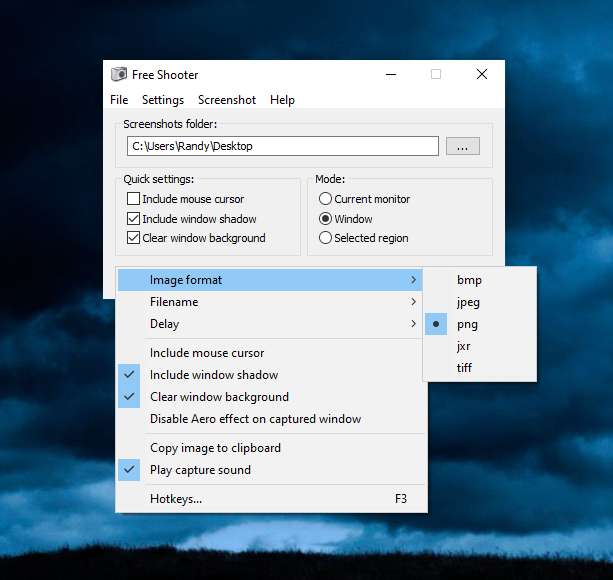Toggle Include window shadow menu entry

(x=270, y=375)
